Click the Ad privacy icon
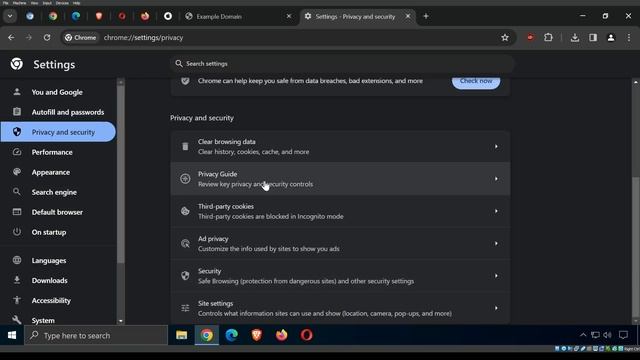Viewport: 640px width, 360px height. 185,243
